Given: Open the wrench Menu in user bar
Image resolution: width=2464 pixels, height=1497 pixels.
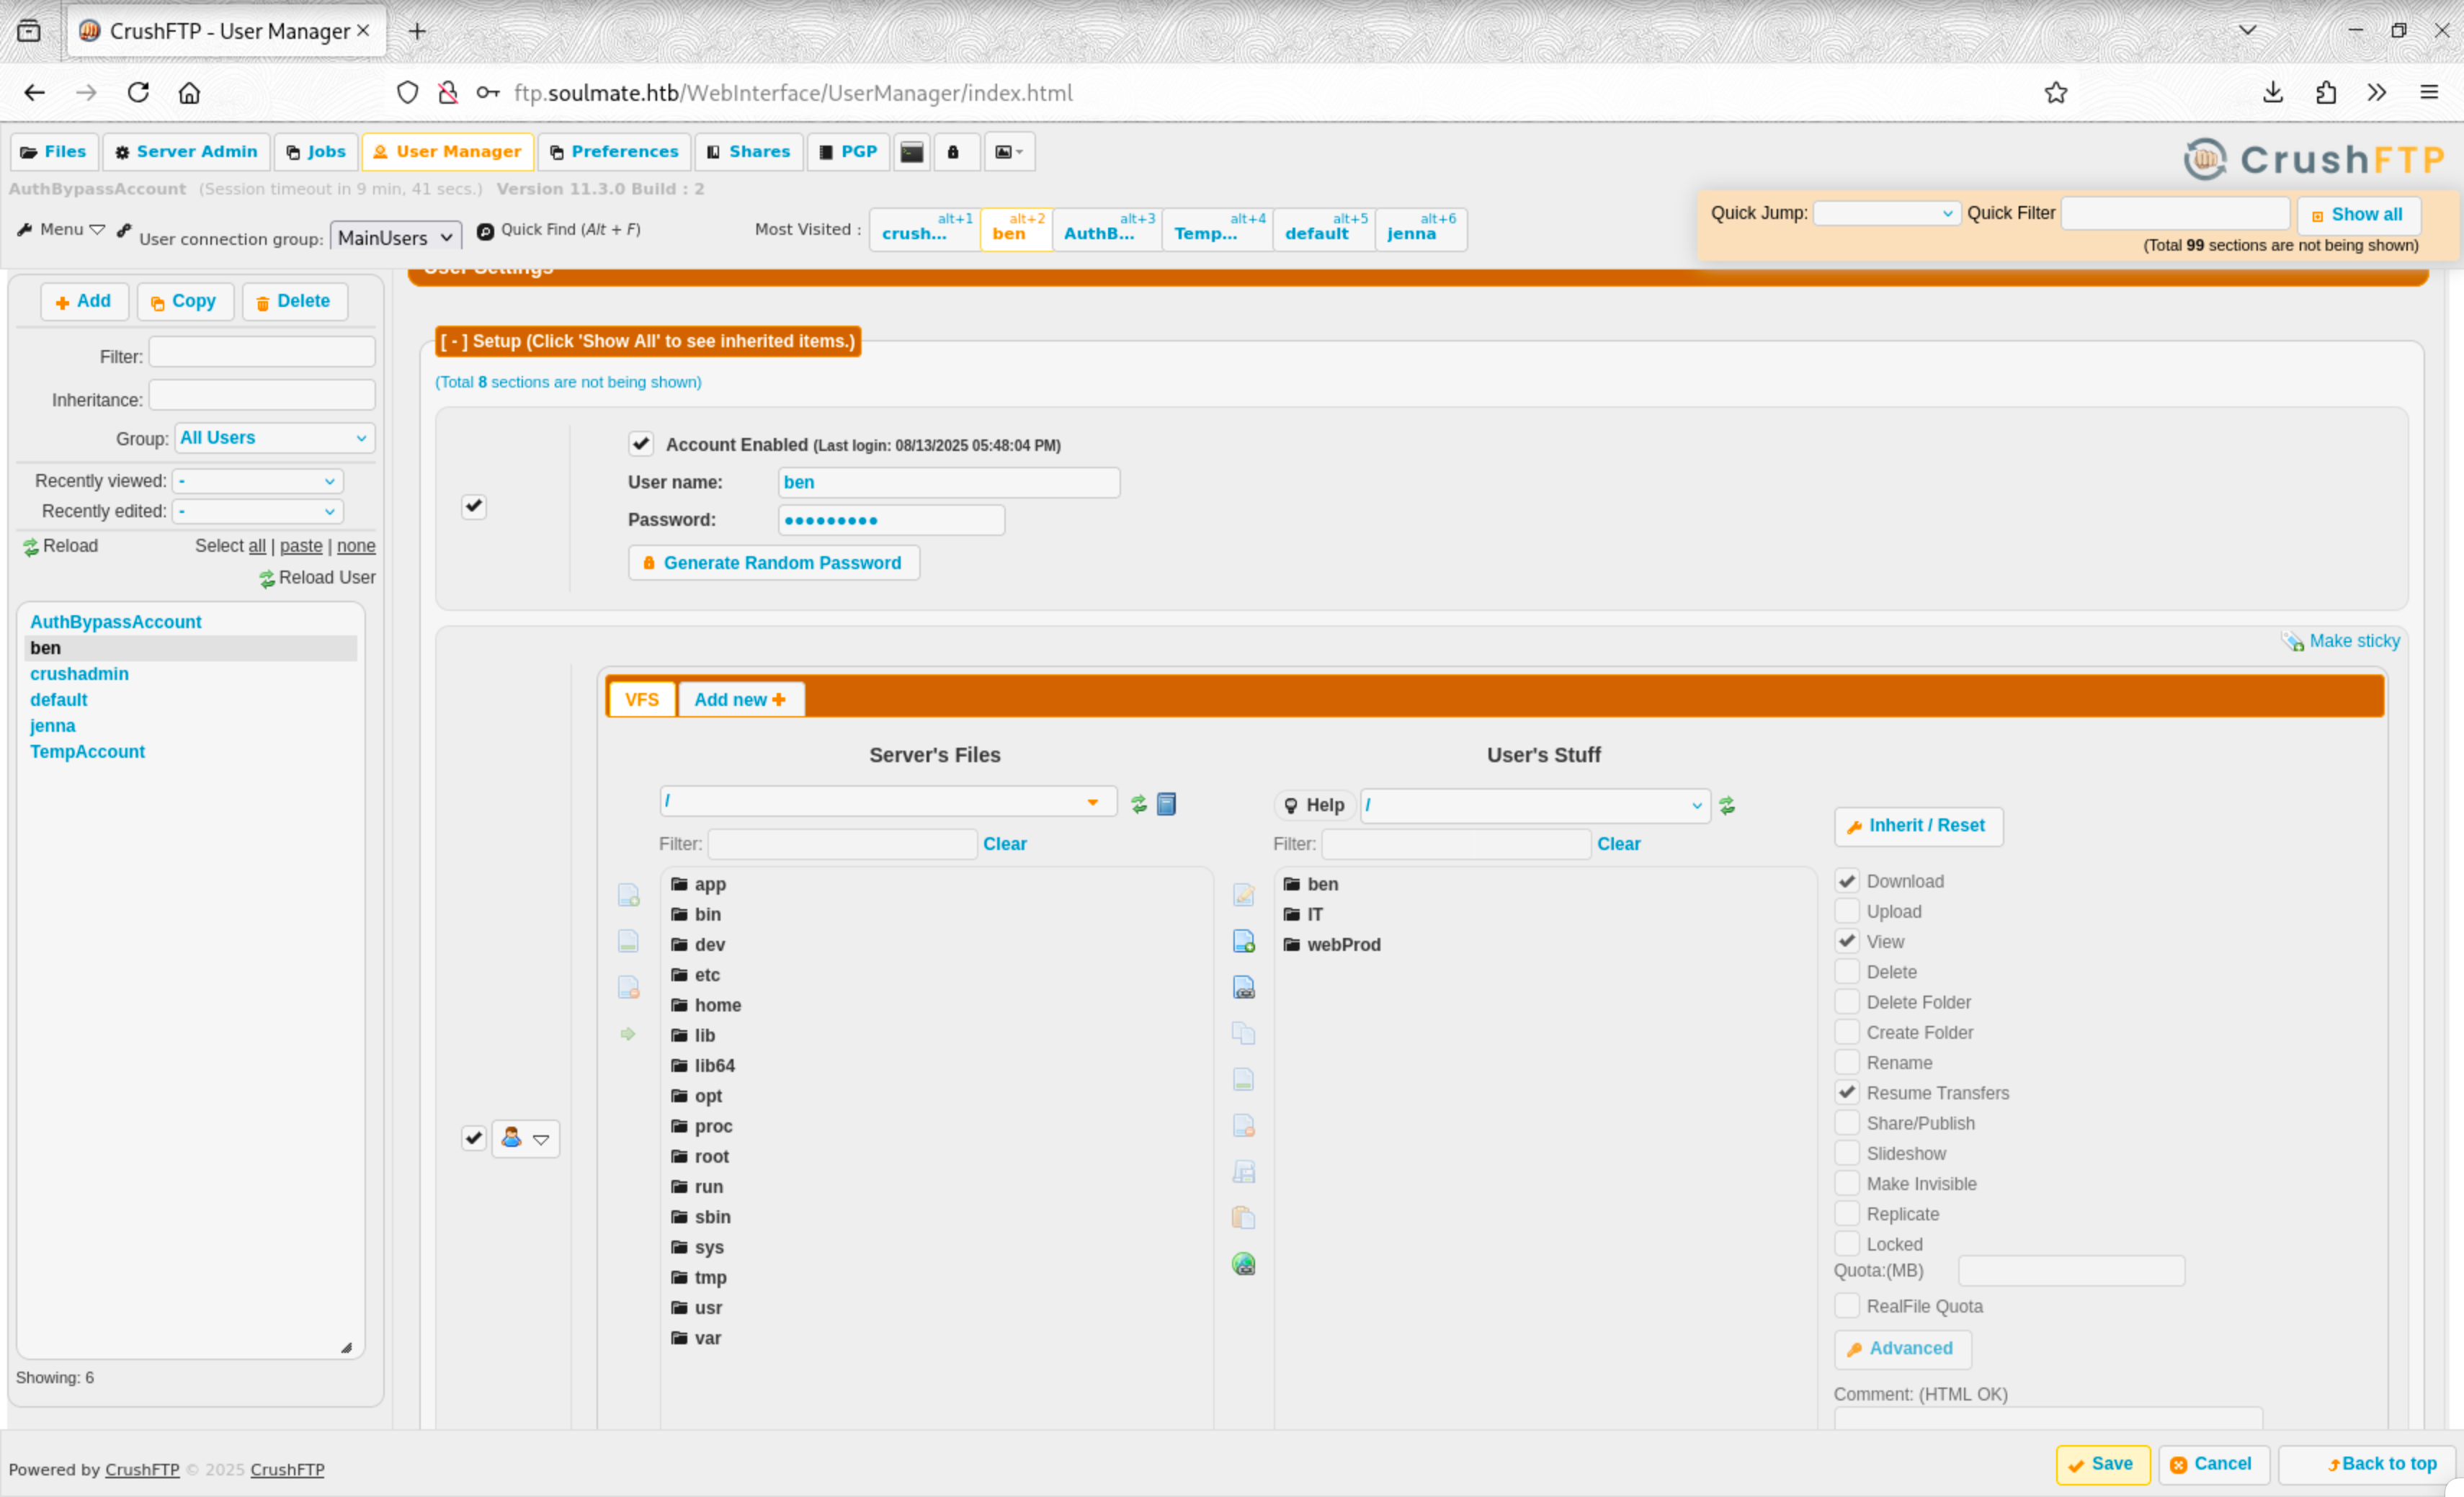Looking at the screenshot, I should tap(61, 229).
